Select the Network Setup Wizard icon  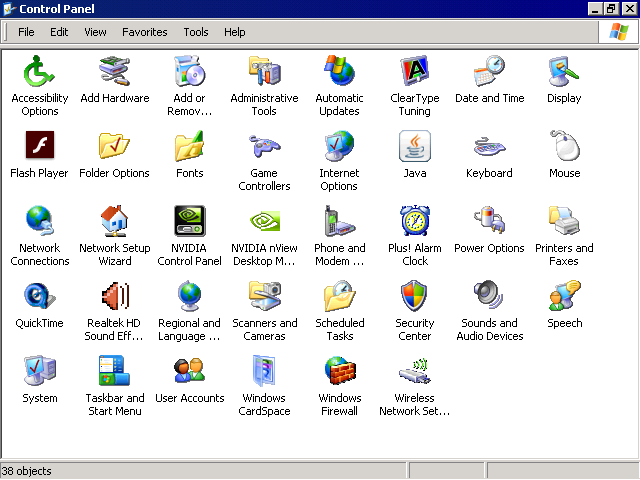pos(115,221)
